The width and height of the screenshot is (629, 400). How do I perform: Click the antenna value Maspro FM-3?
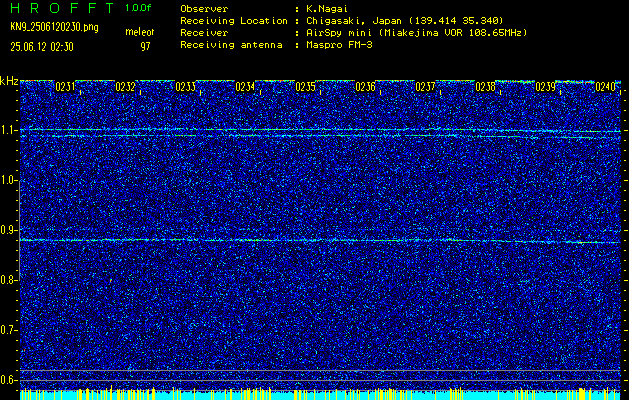[x=339, y=45]
